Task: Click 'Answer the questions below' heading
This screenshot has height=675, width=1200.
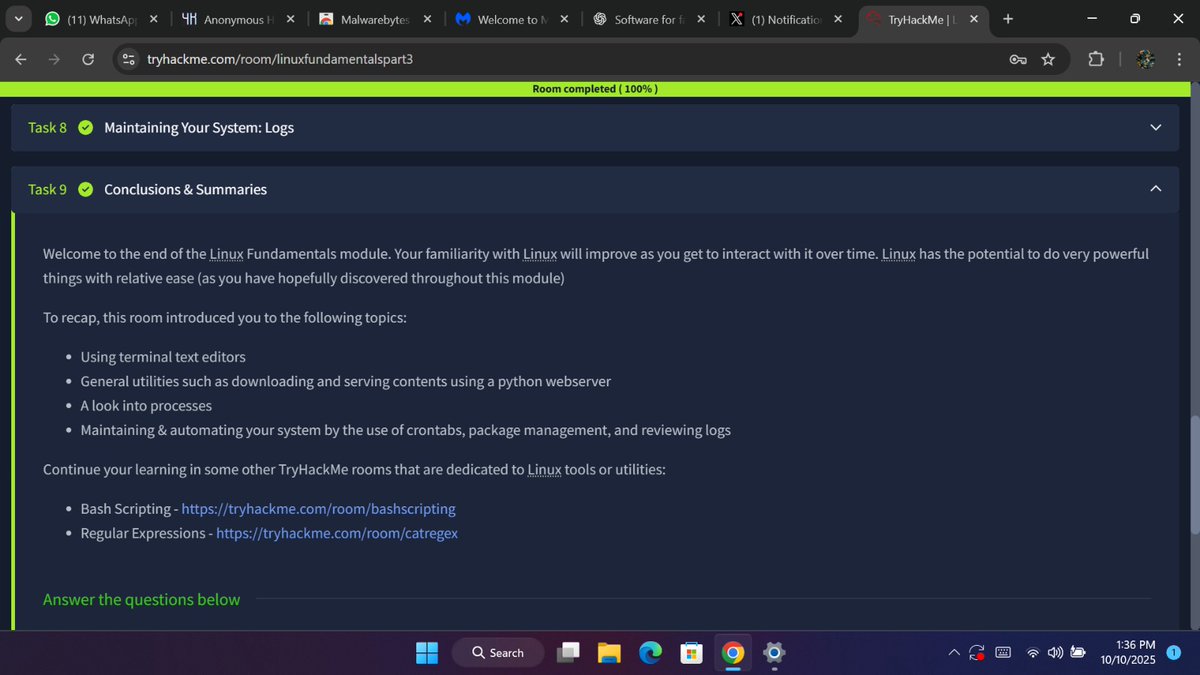Action: (x=141, y=599)
